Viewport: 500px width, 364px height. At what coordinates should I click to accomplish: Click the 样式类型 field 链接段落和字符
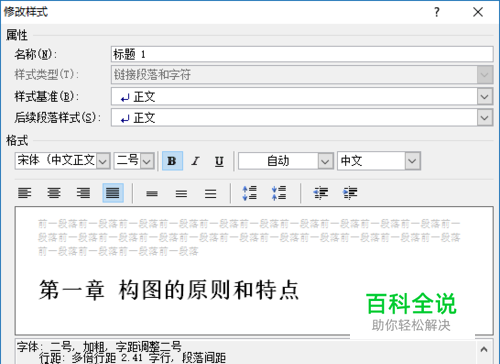pos(302,75)
